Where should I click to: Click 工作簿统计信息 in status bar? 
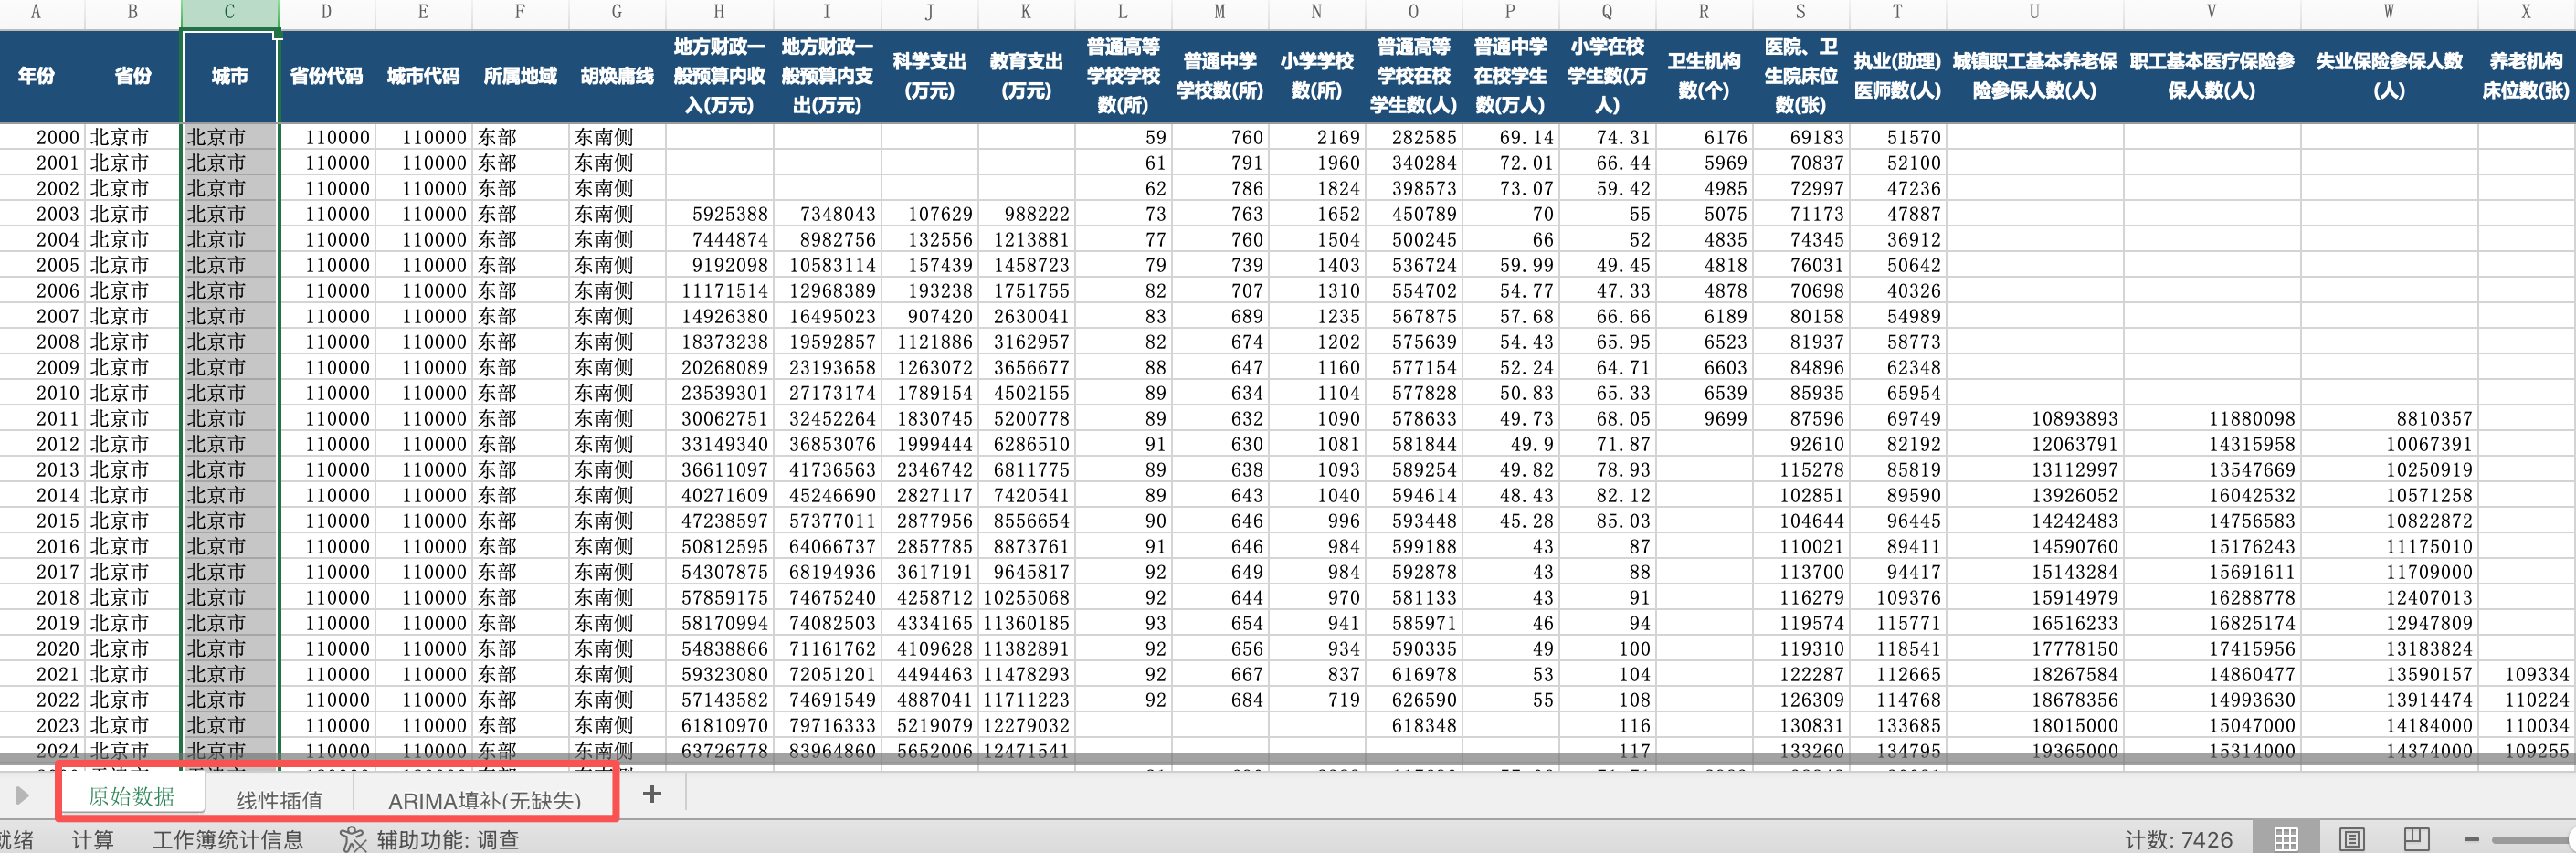click(228, 840)
